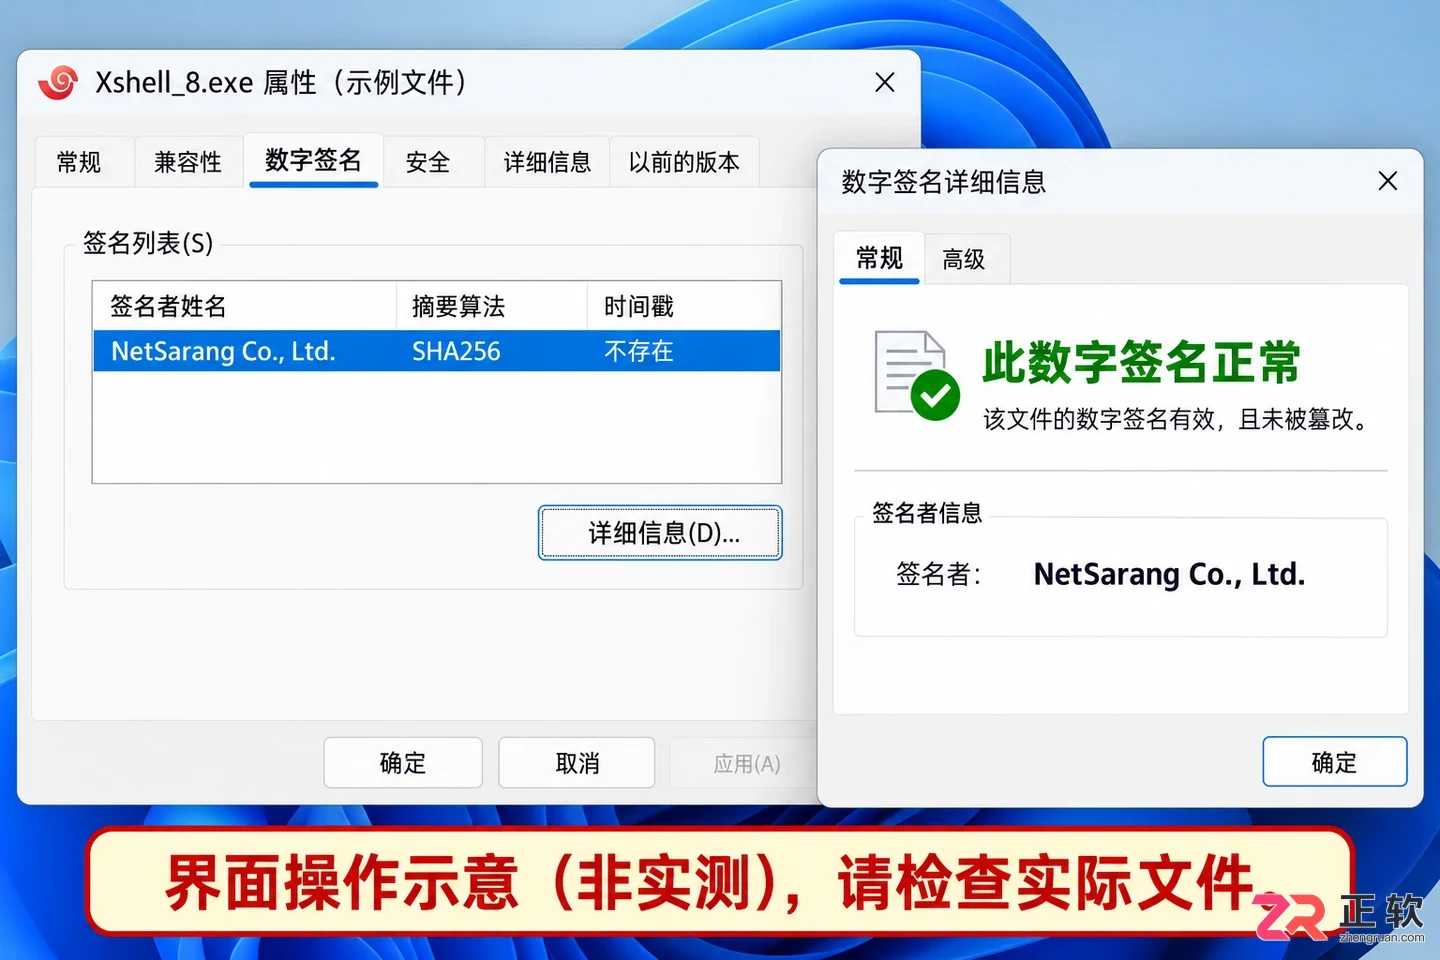Click the 签名者: label
The height and width of the screenshot is (960, 1440).
938,574
